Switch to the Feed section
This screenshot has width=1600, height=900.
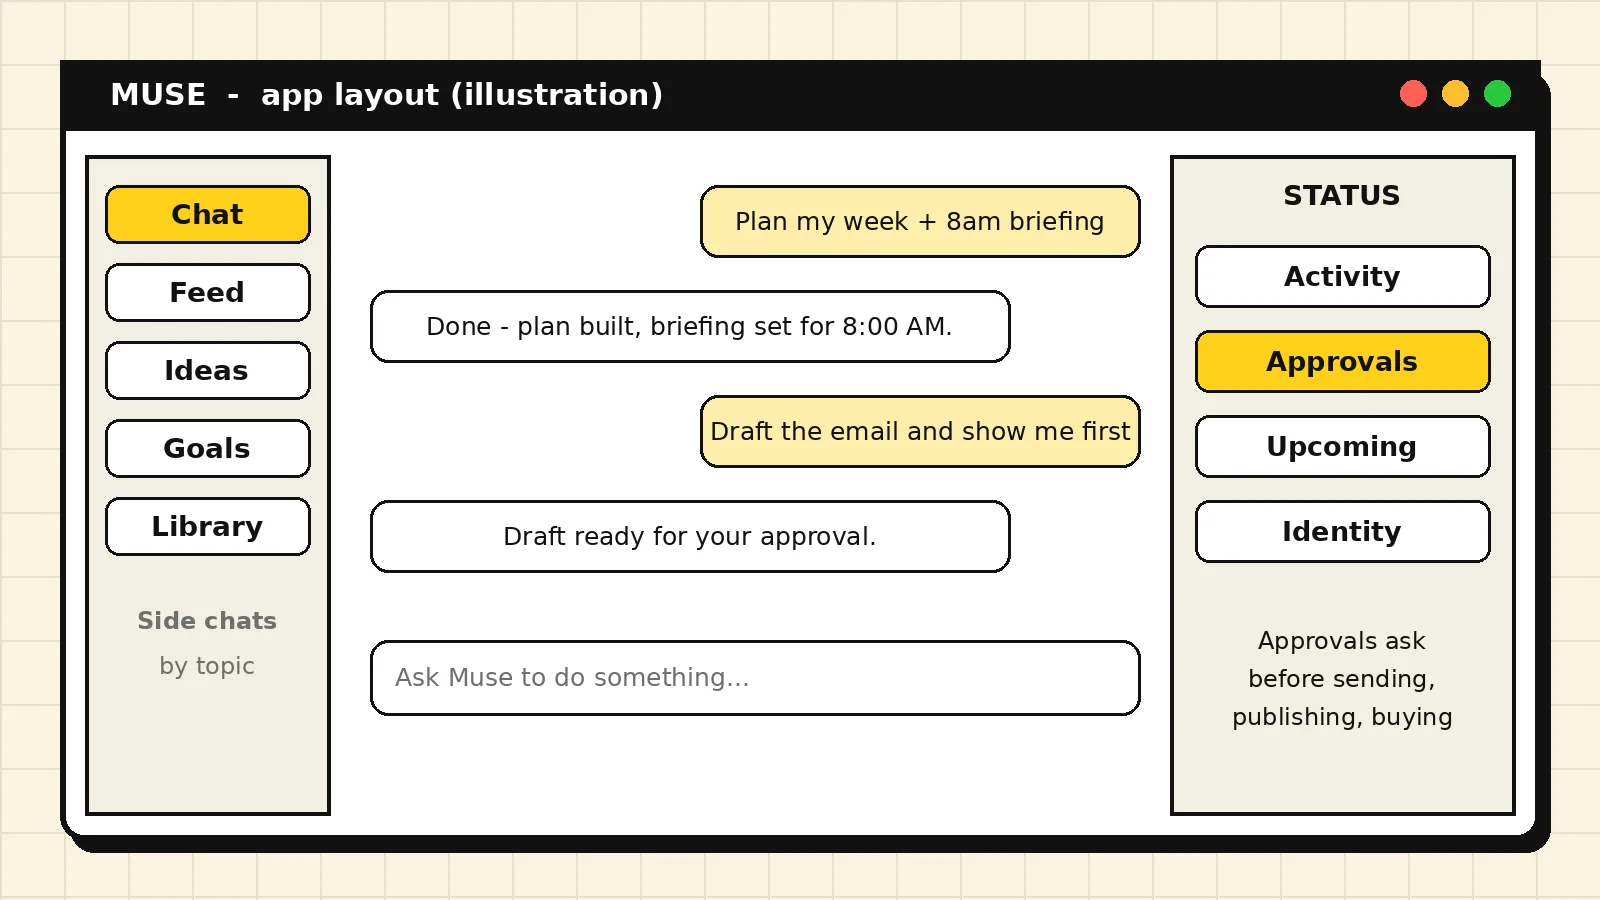point(208,292)
